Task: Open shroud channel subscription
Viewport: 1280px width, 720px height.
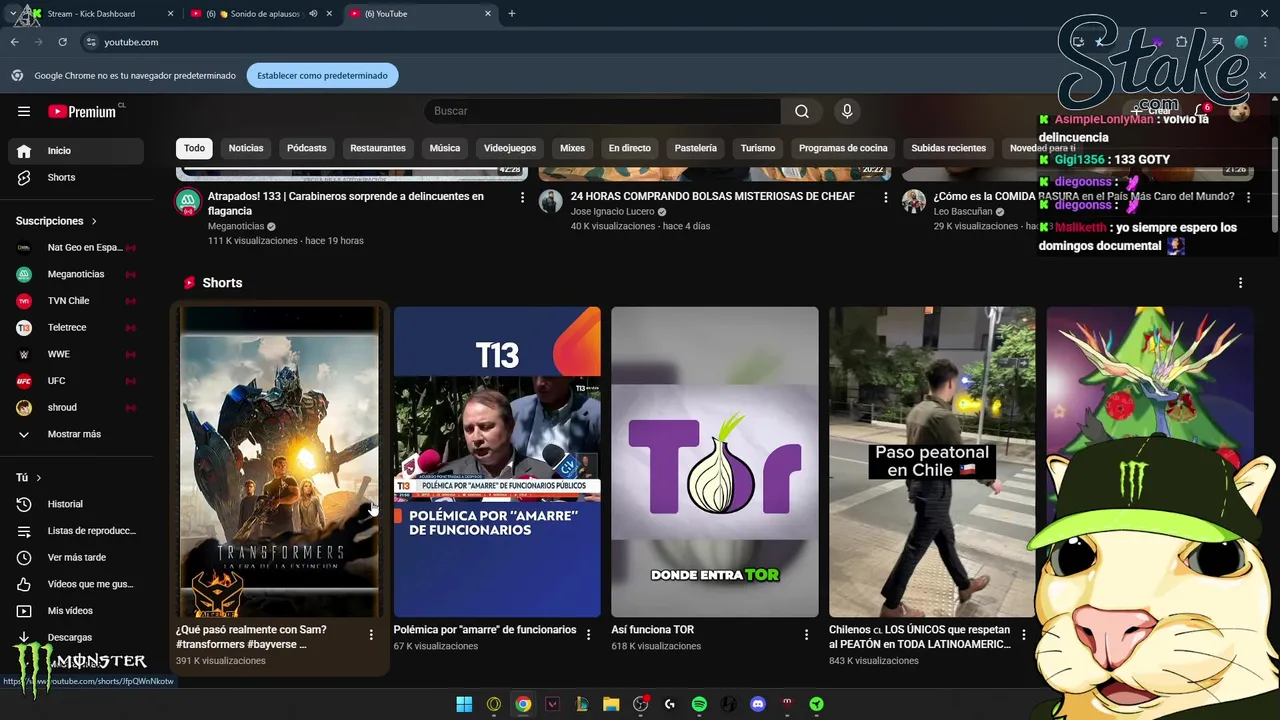Action: pyautogui.click(x=76, y=407)
